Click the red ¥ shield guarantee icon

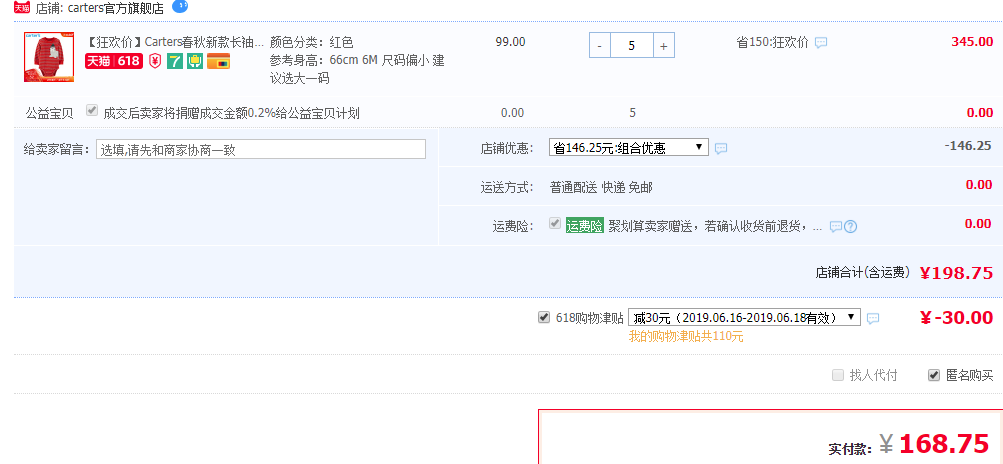(155, 61)
